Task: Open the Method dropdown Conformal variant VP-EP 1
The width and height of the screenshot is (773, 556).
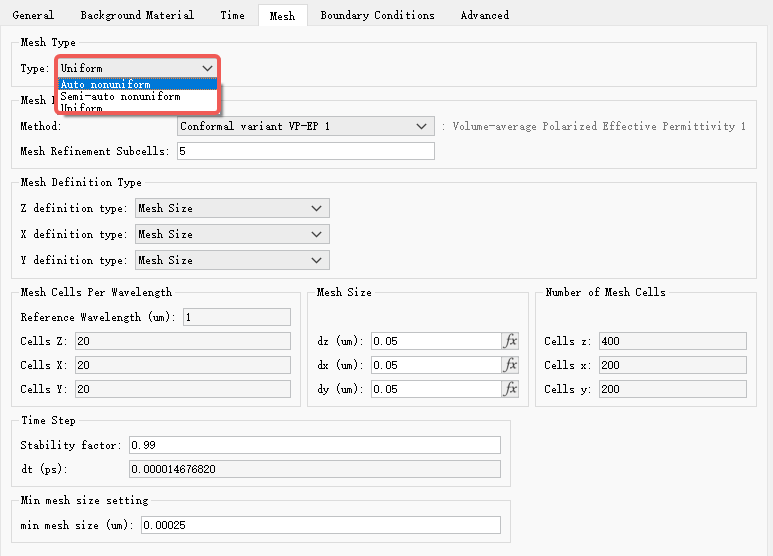Action: [306, 126]
